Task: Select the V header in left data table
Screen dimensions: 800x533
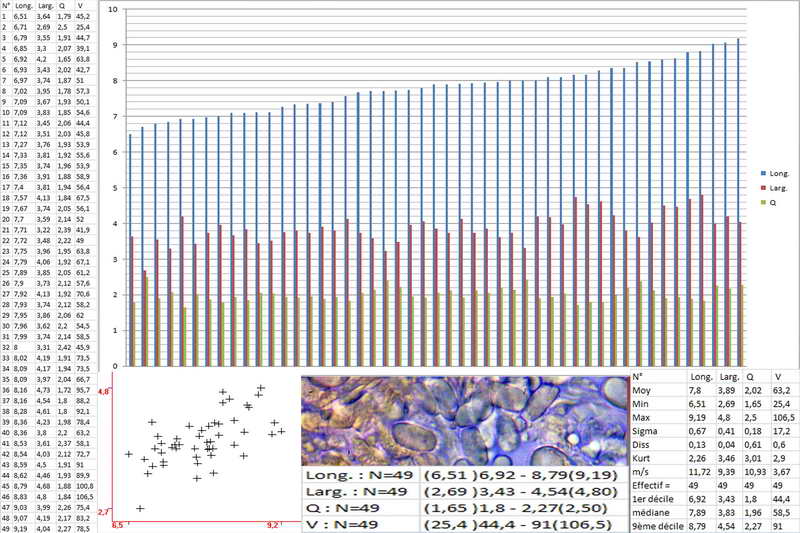Action: (x=80, y=6)
